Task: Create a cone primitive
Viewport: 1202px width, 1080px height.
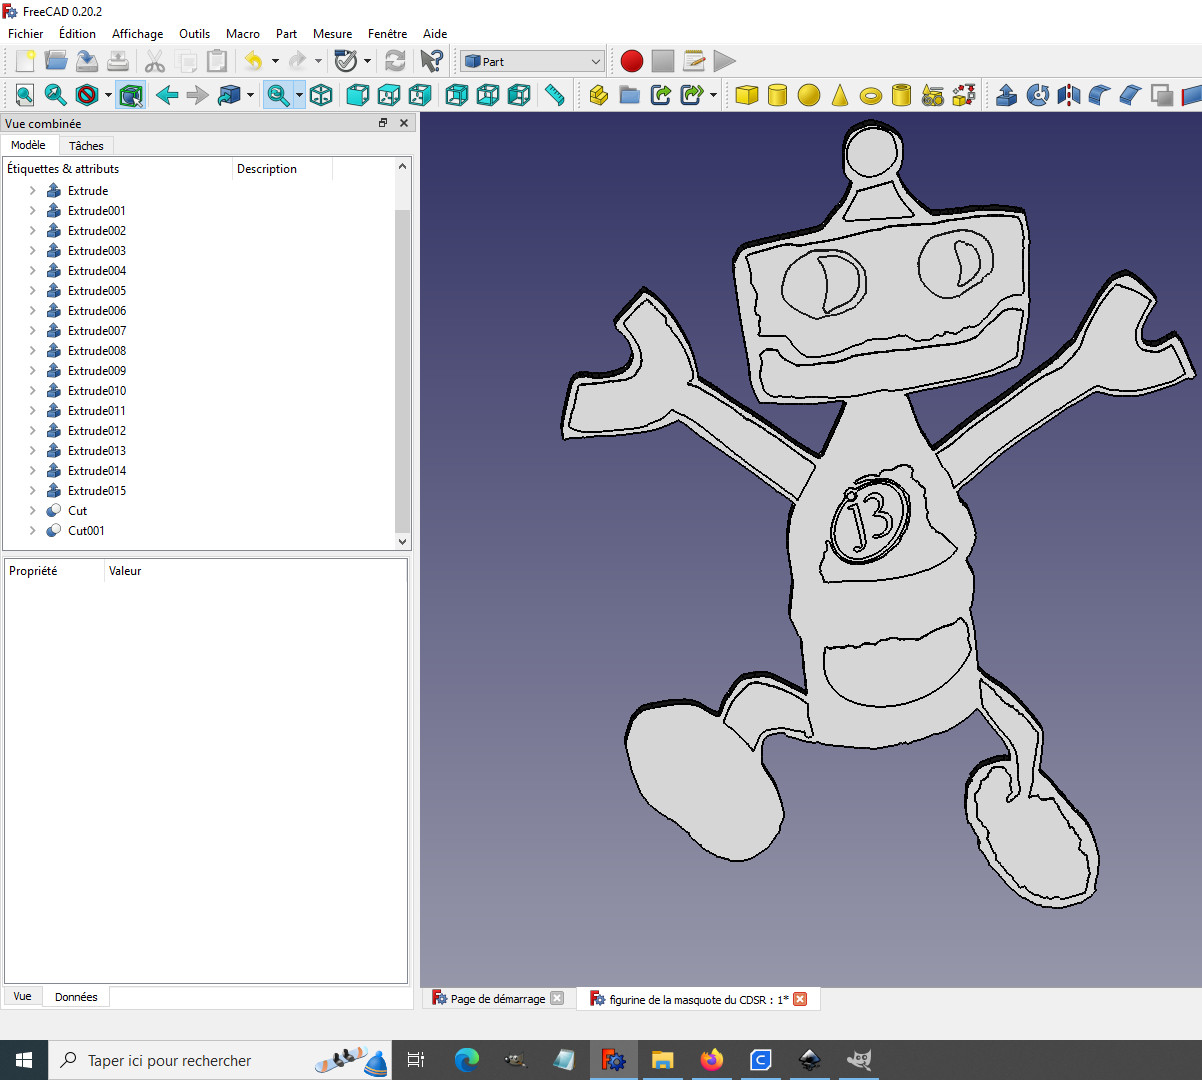Action: (840, 95)
